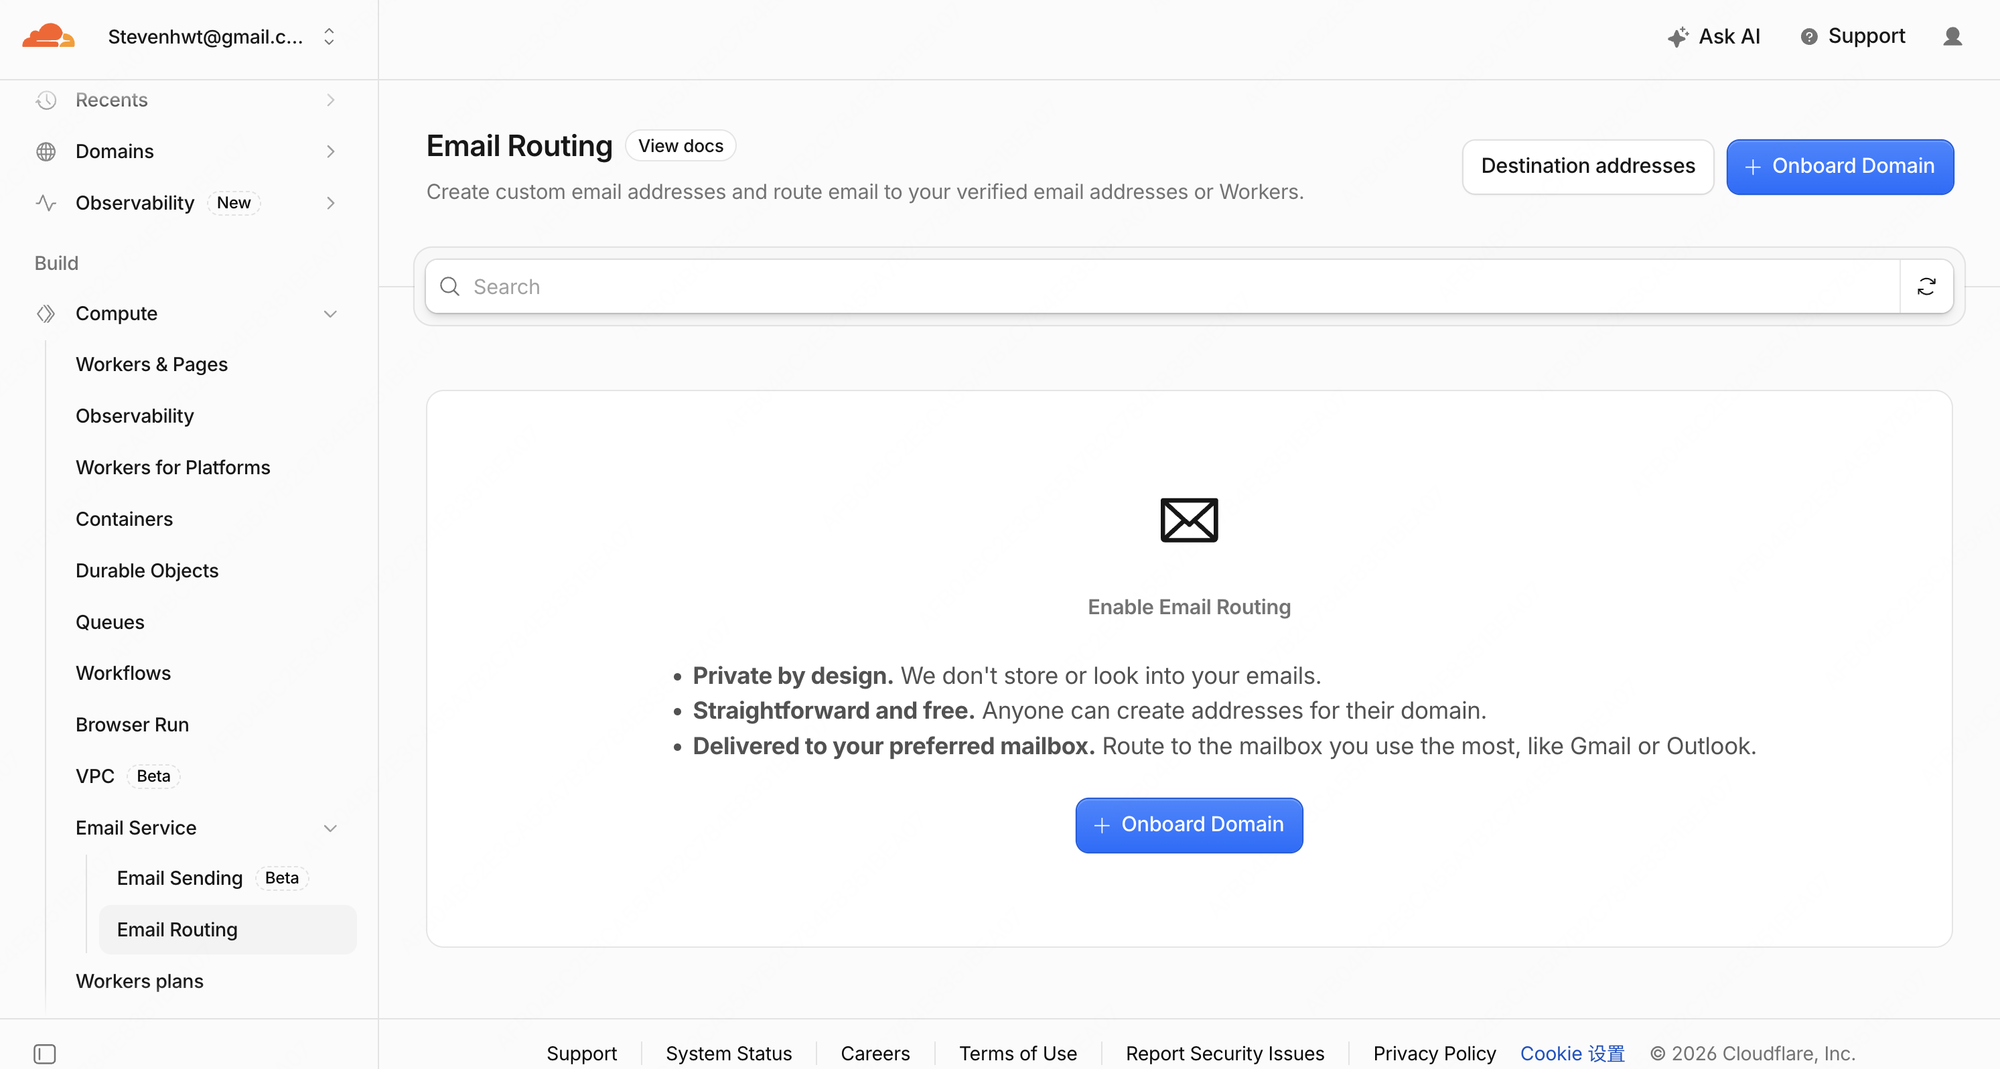2000x1069 pixels.
Task: Open Observability under Compute
Action: tap(135, 416)
